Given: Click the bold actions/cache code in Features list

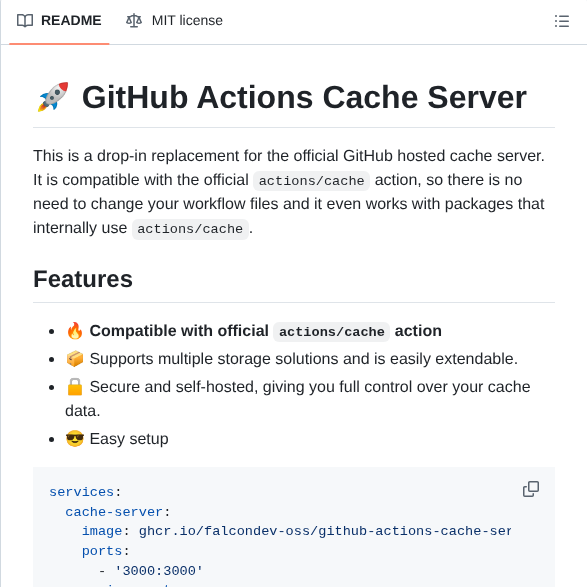Looking at the screenshot, I should point(331,332).
